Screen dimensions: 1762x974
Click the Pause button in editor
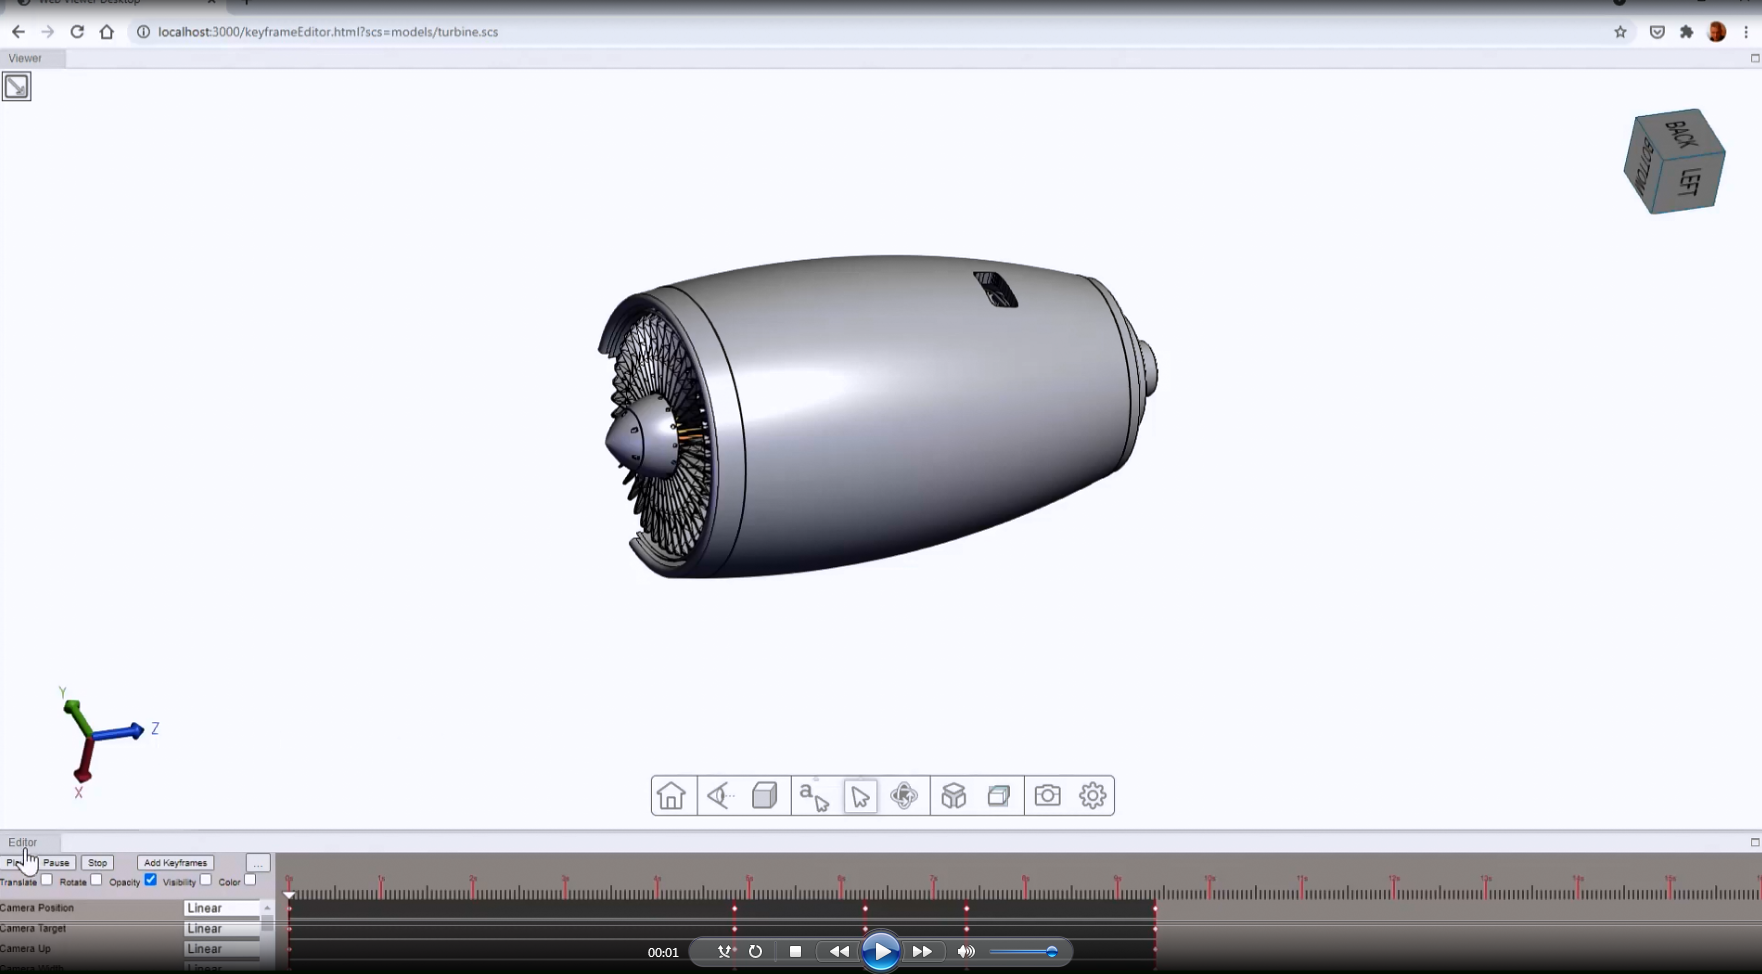click(x=56, y=863)
